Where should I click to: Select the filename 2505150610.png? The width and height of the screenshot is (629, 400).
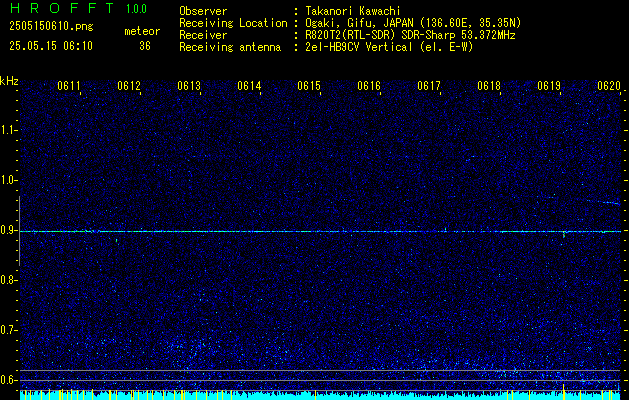click(51, 27)
